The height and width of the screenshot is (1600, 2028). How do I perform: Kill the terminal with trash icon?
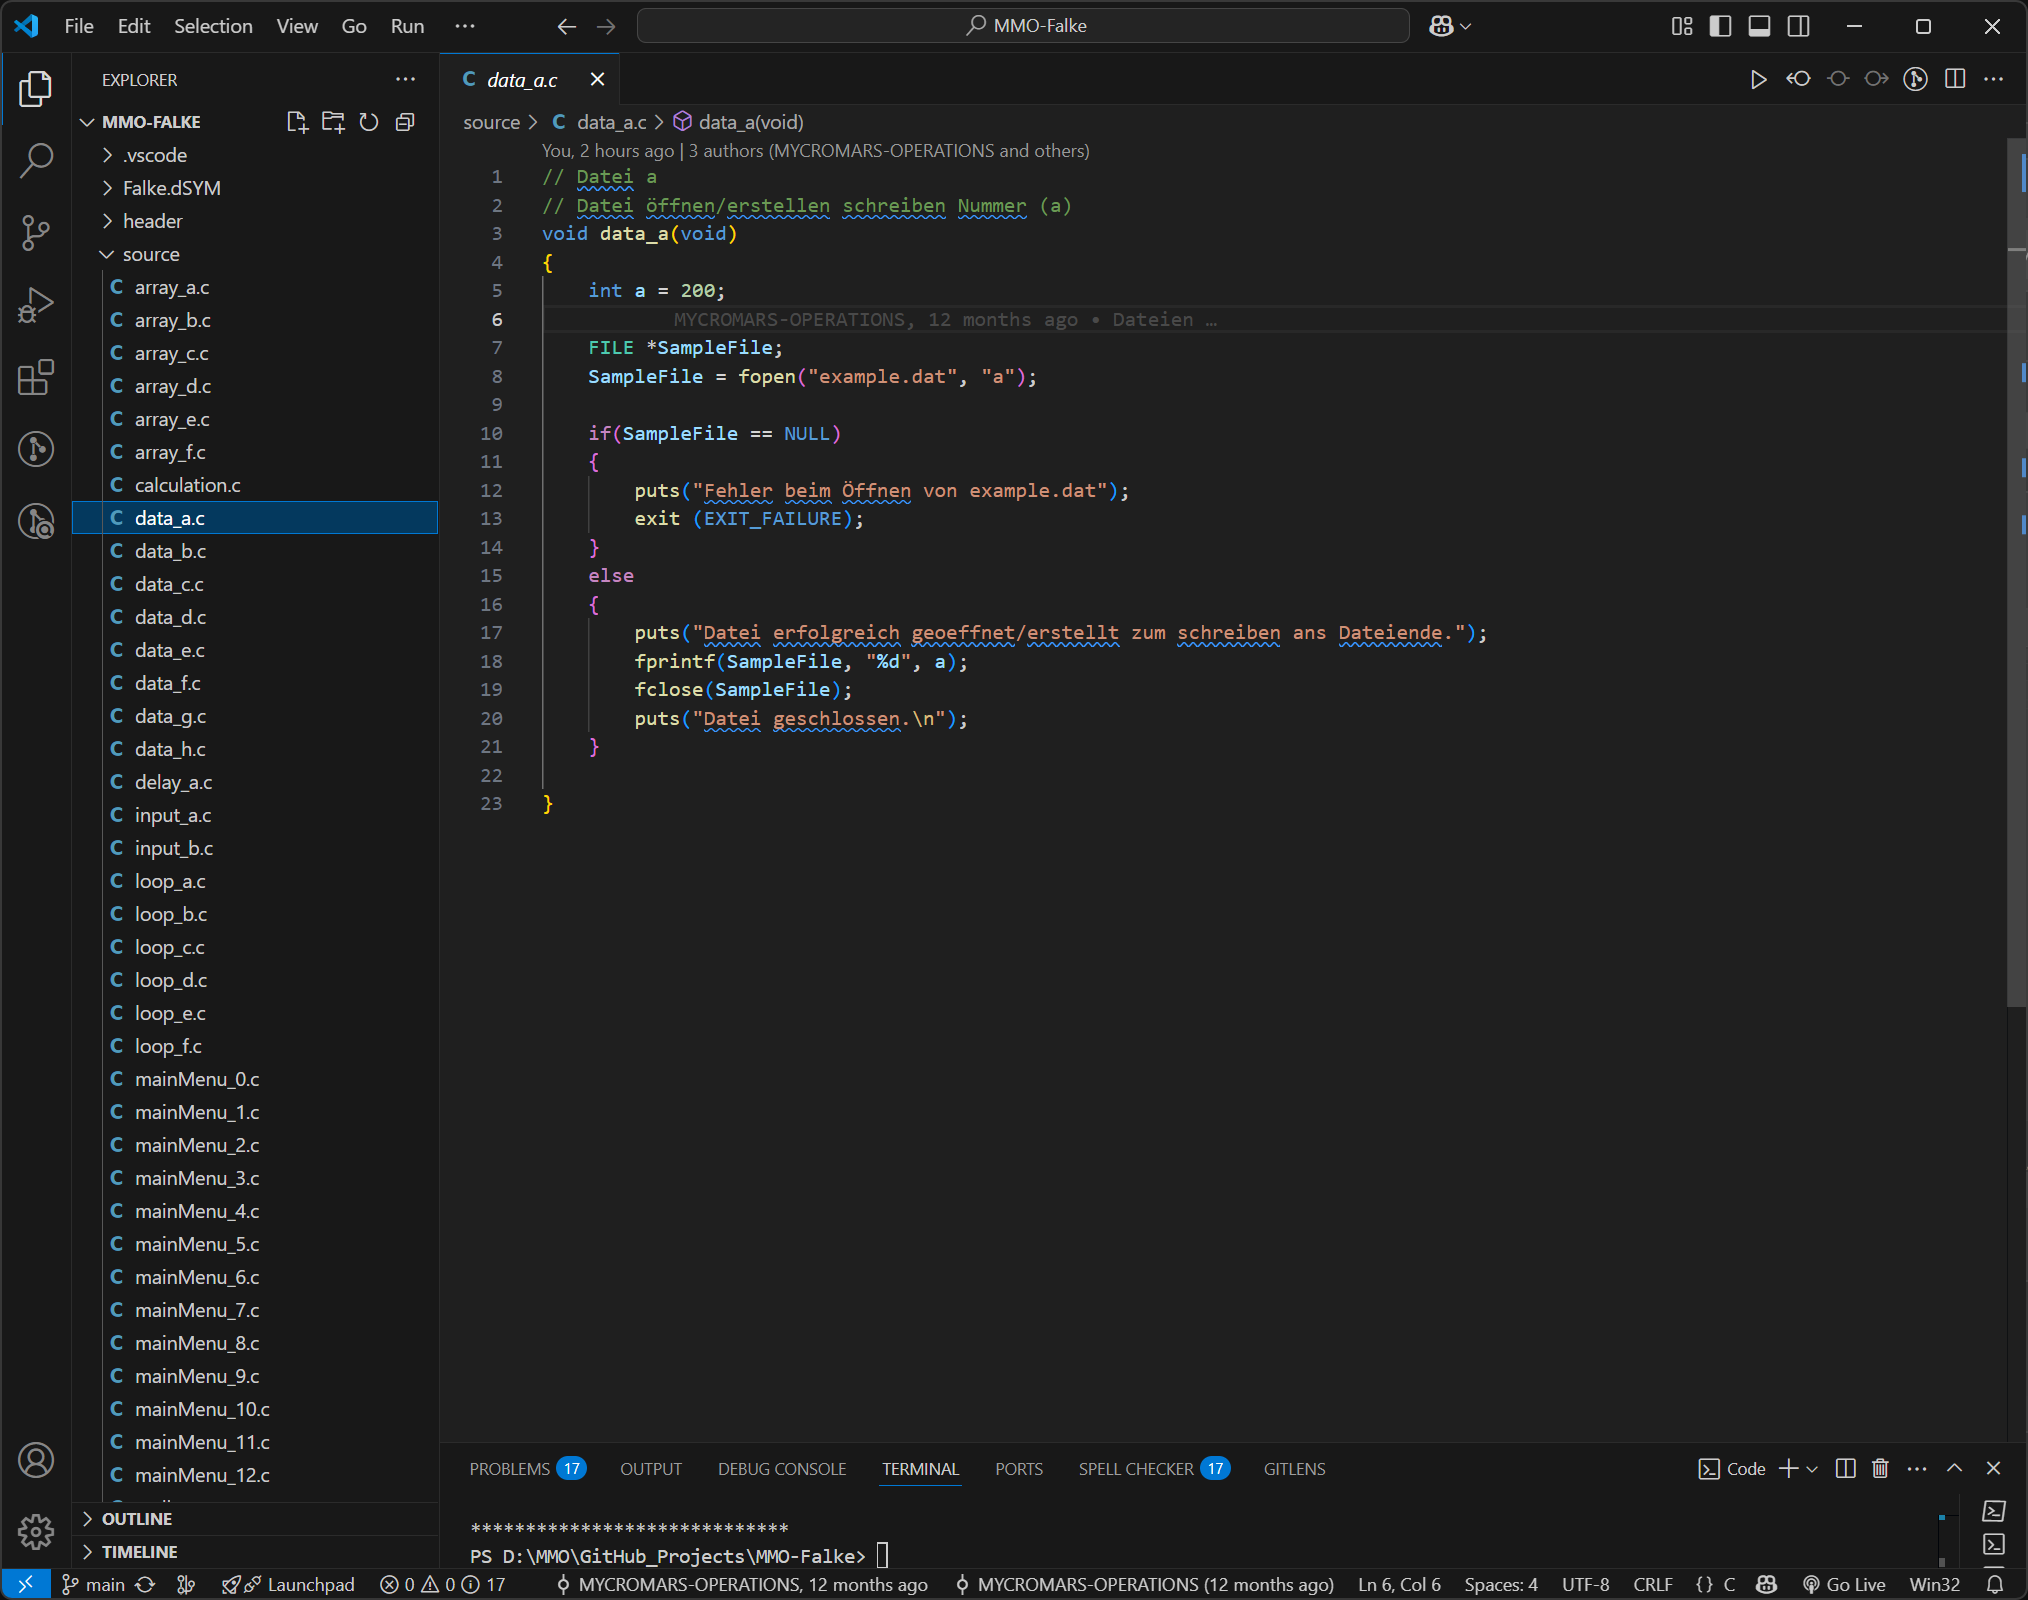(x=1880, y=1468)
